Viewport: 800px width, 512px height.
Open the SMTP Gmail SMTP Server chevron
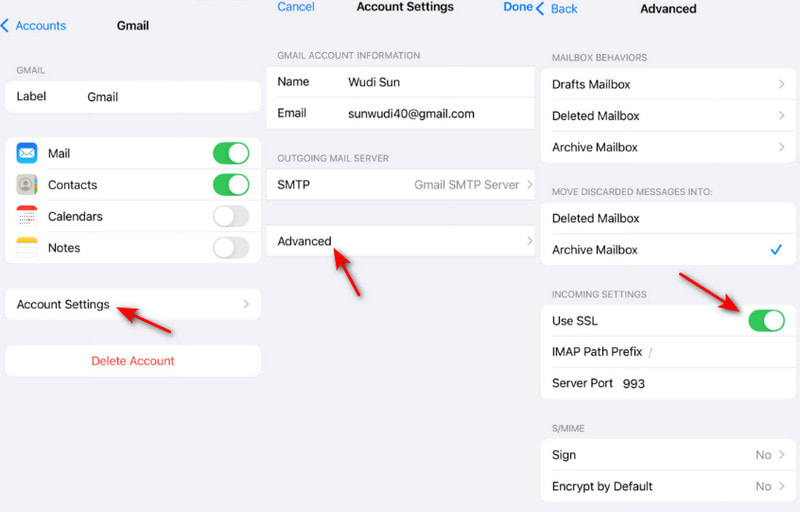coord(530,185)
